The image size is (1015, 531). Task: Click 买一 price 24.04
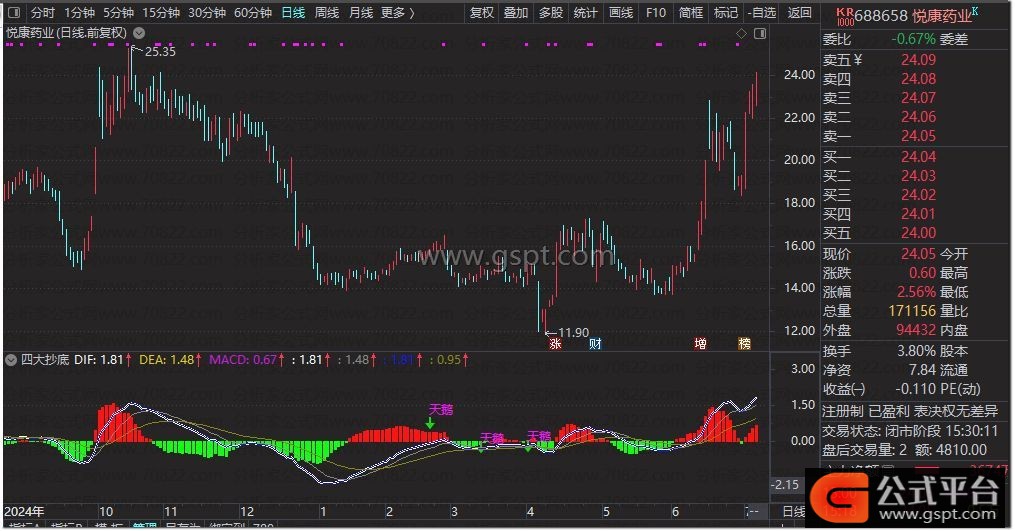[918, 157]
